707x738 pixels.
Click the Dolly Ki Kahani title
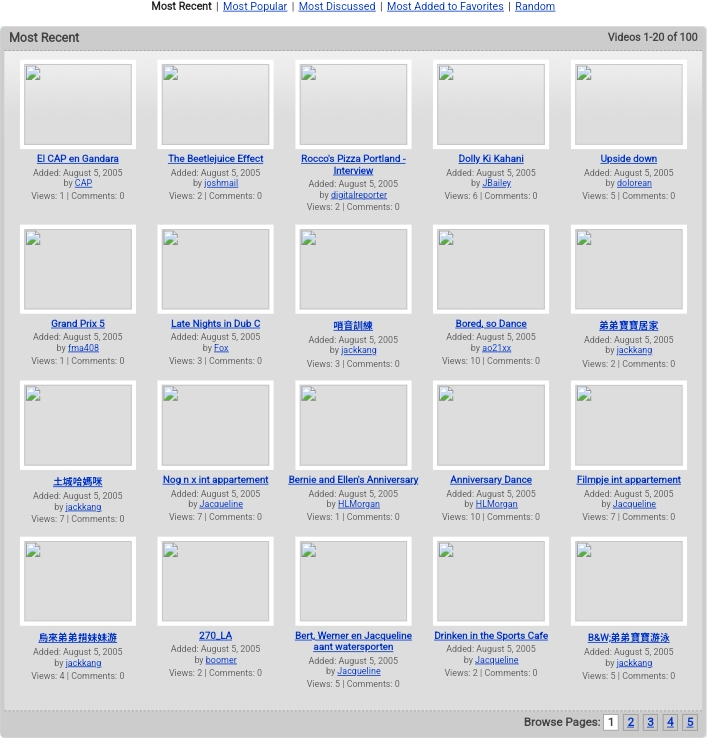click(x=491, y=159)
